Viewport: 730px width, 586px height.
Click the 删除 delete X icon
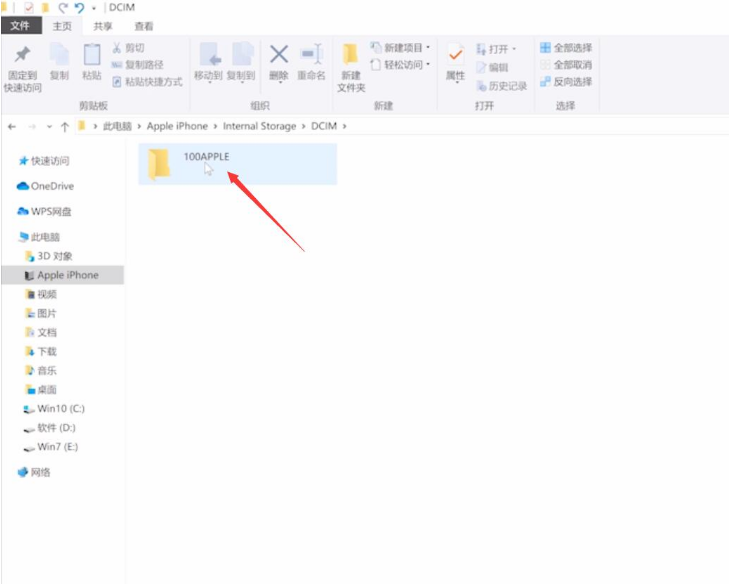(279, 55)
